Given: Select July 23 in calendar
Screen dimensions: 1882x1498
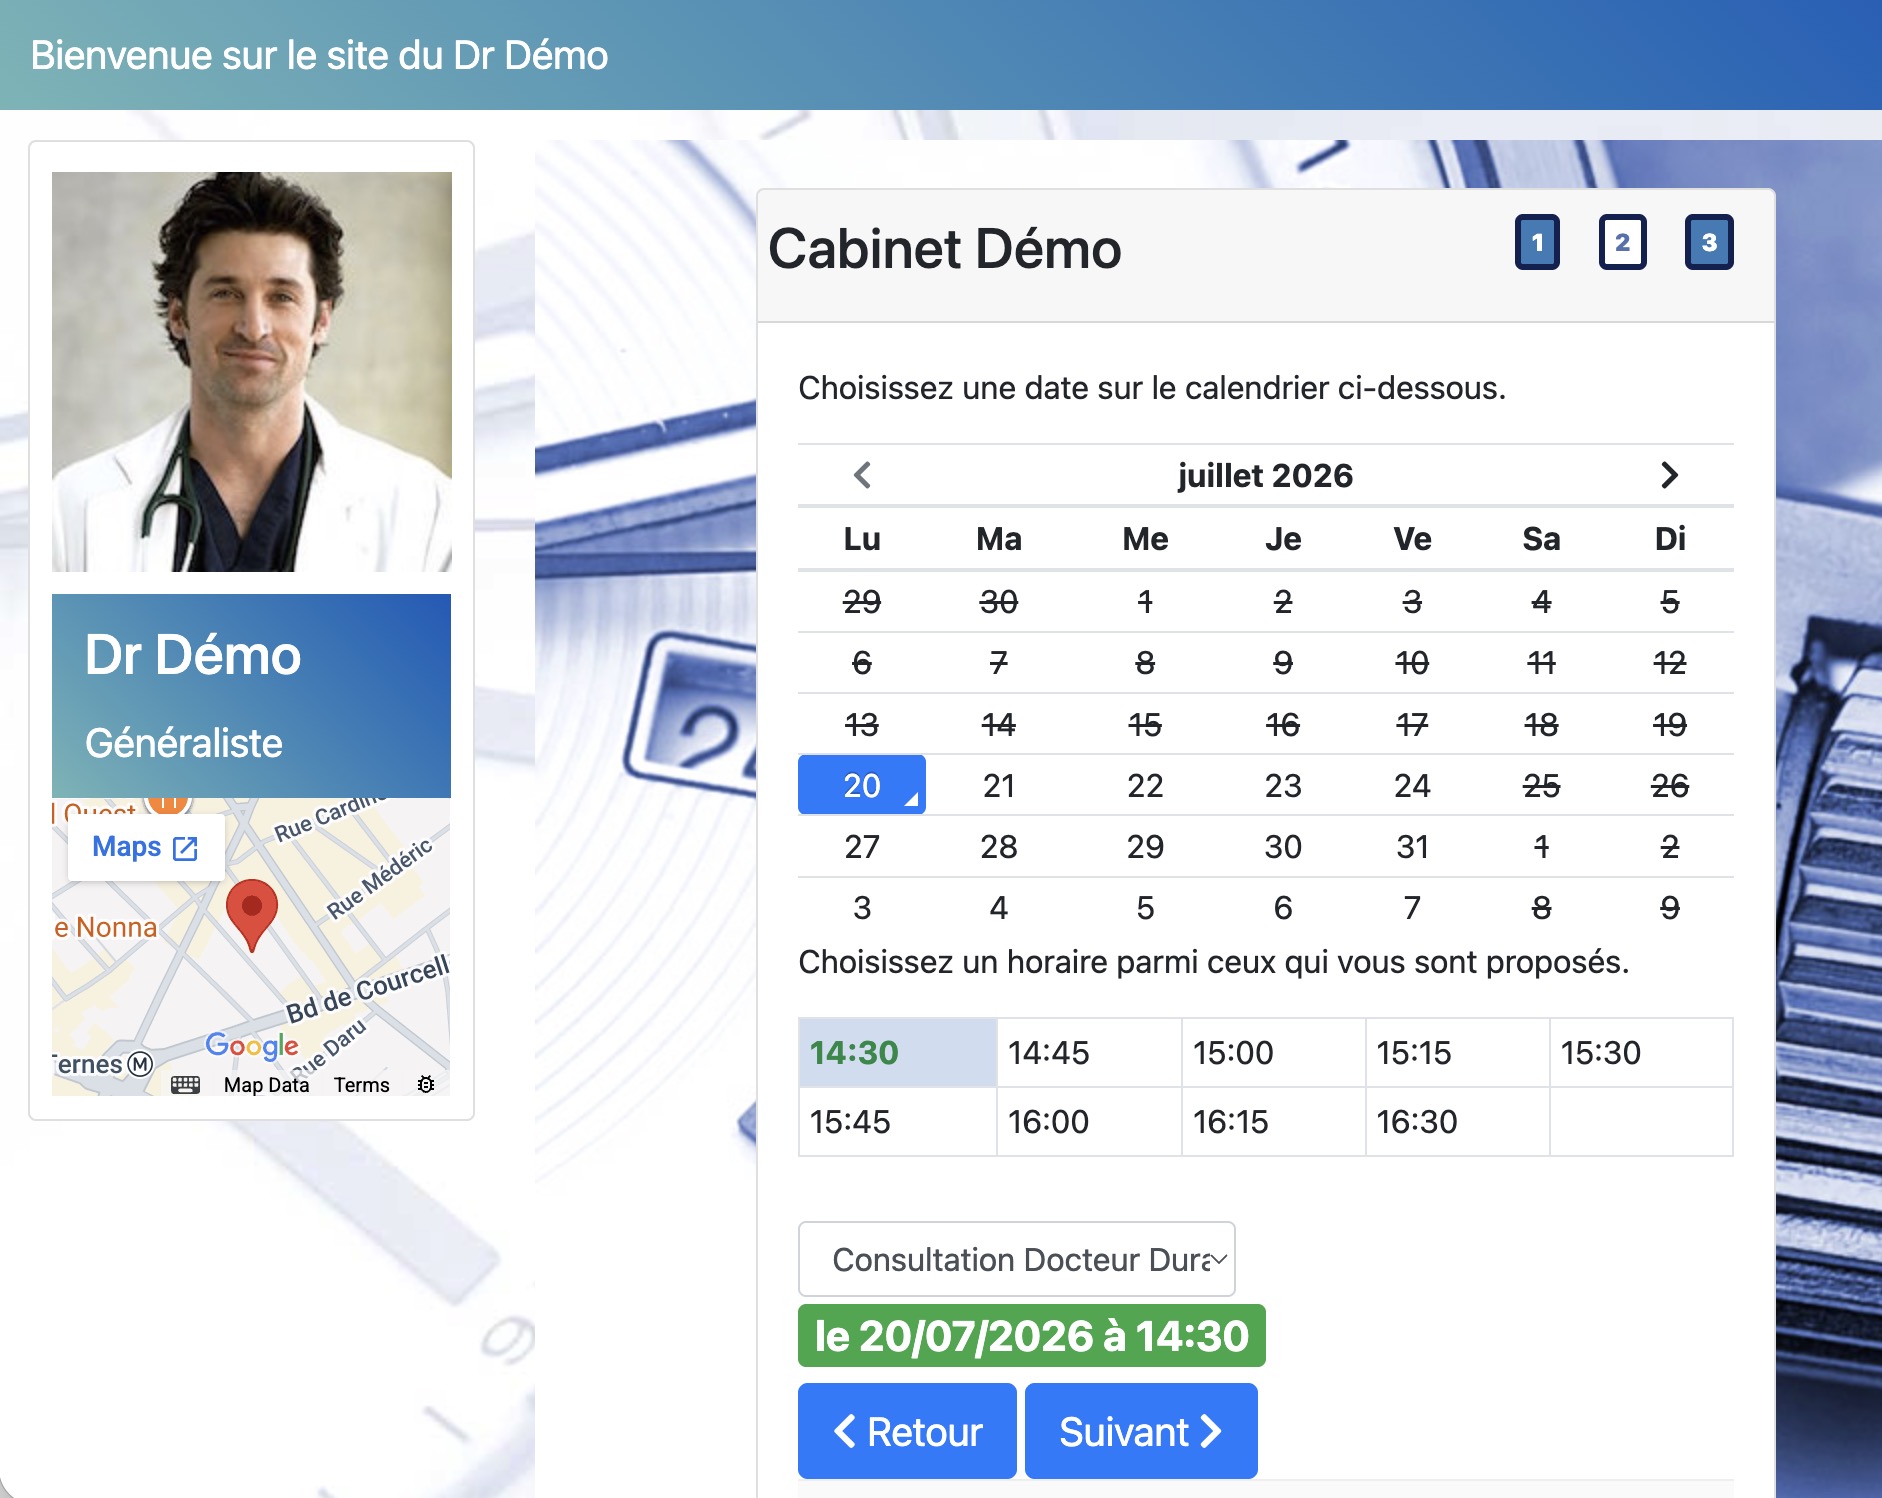Looking at the screenshot, I should point(1283,785).
